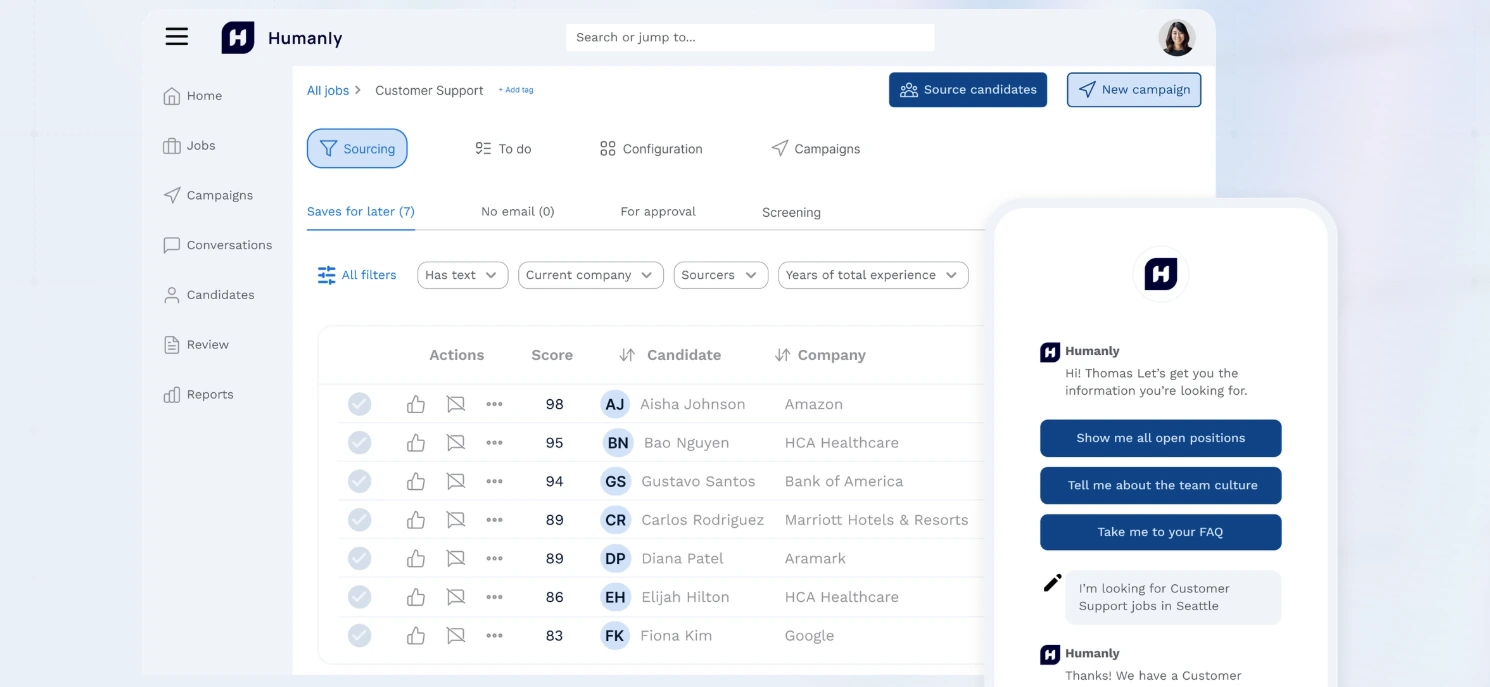Switch to the Configuration tab
This screenshot has width=1490, height=687.
(x=651, y=149)
